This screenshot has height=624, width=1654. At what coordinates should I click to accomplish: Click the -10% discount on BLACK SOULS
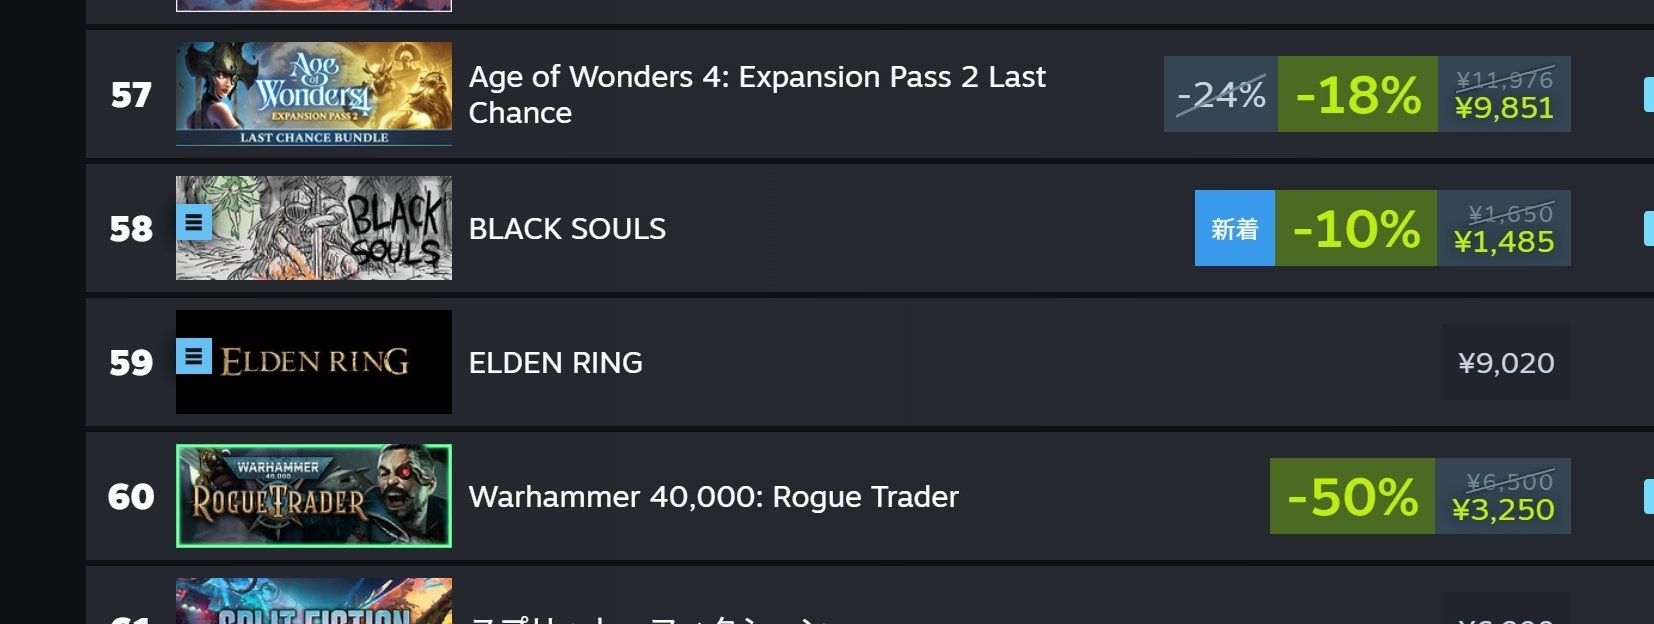(x=1355, y=229)
